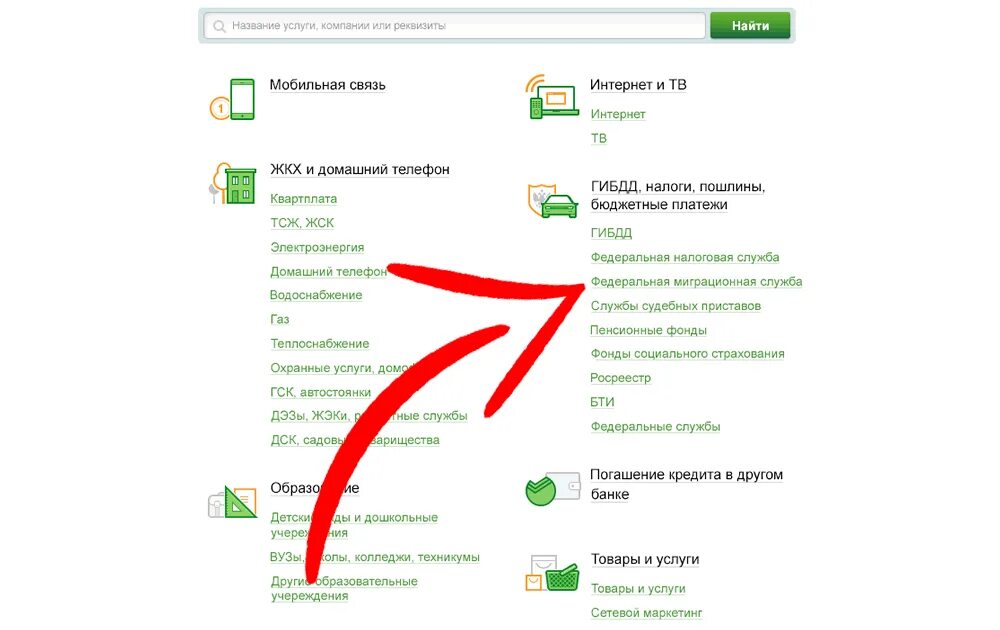Focus the service name search field
1000x630 pixels.
coord(454,26)
